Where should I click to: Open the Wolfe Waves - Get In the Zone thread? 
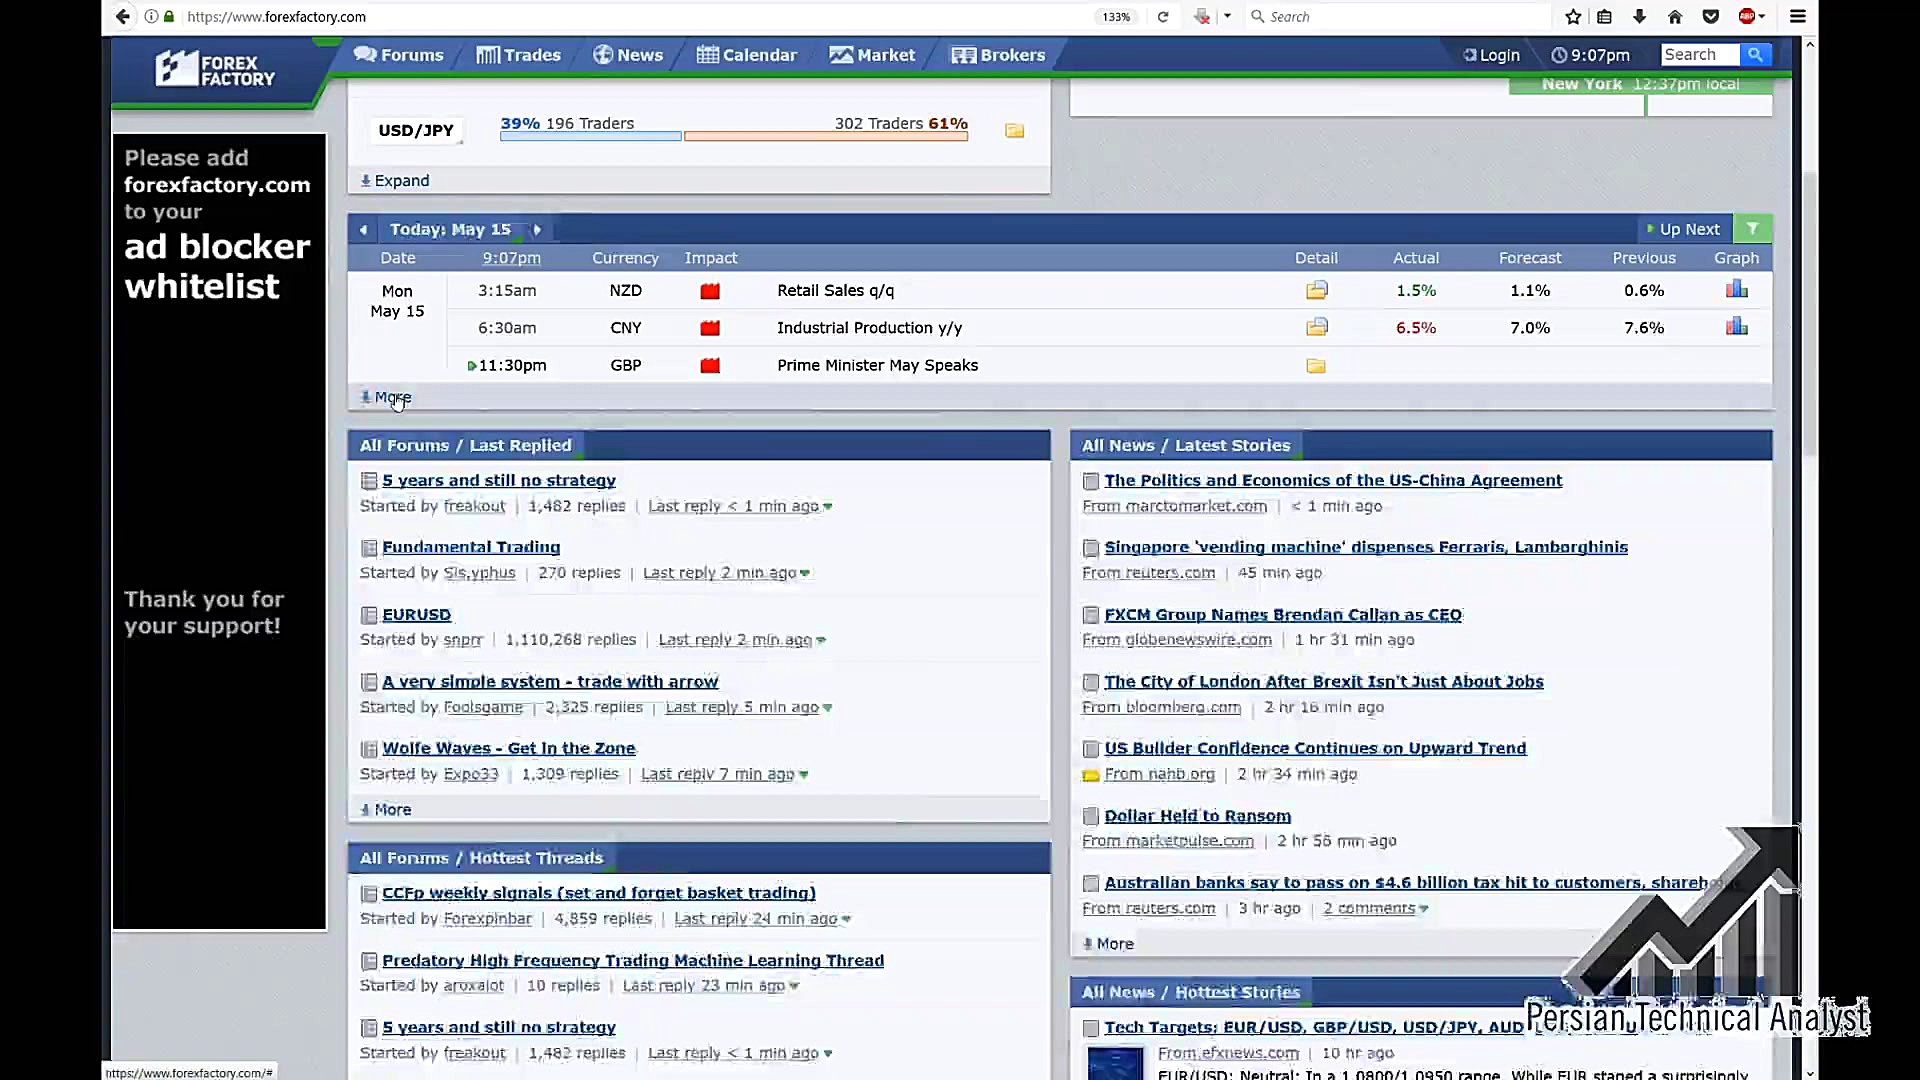(x=509, y=749)
